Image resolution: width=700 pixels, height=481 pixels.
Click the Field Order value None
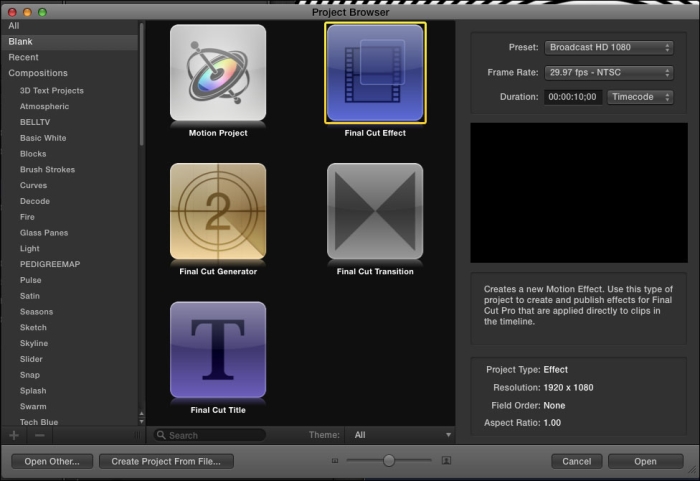[x=554, y=406]
